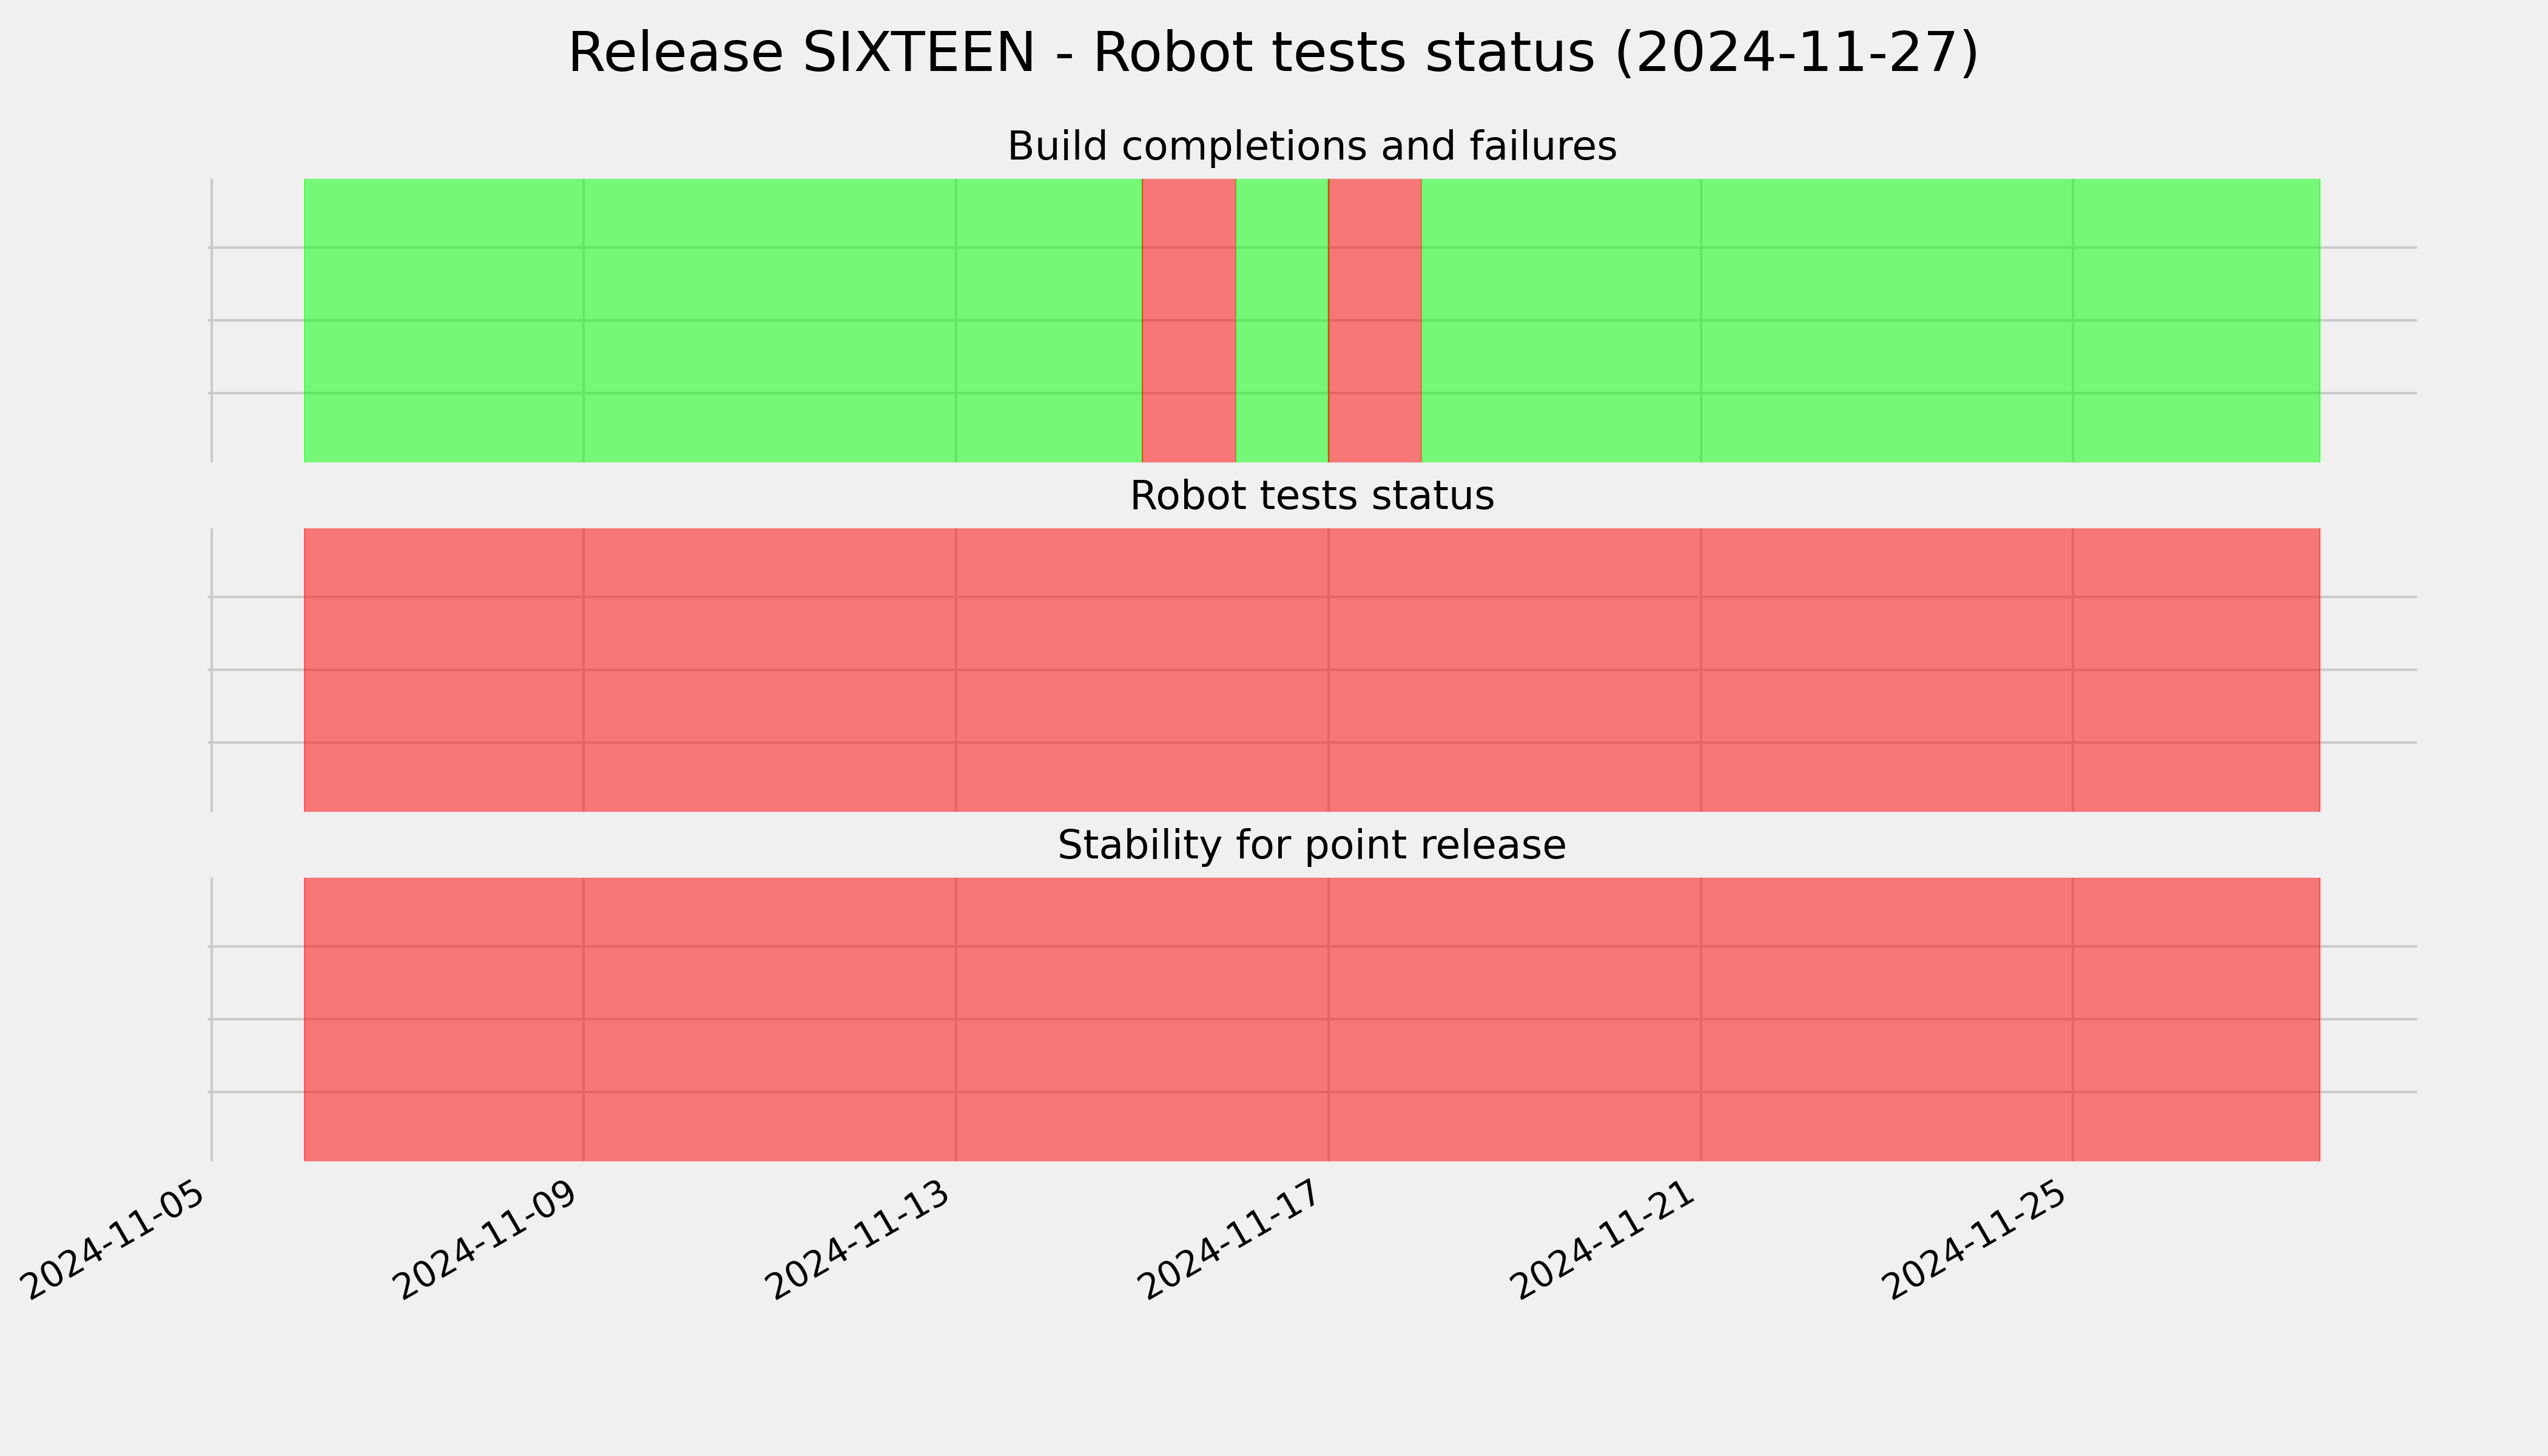Screen dimensions: 2548x1456
Task: Click the left axis line of builds chart
Action: [212, 320]
